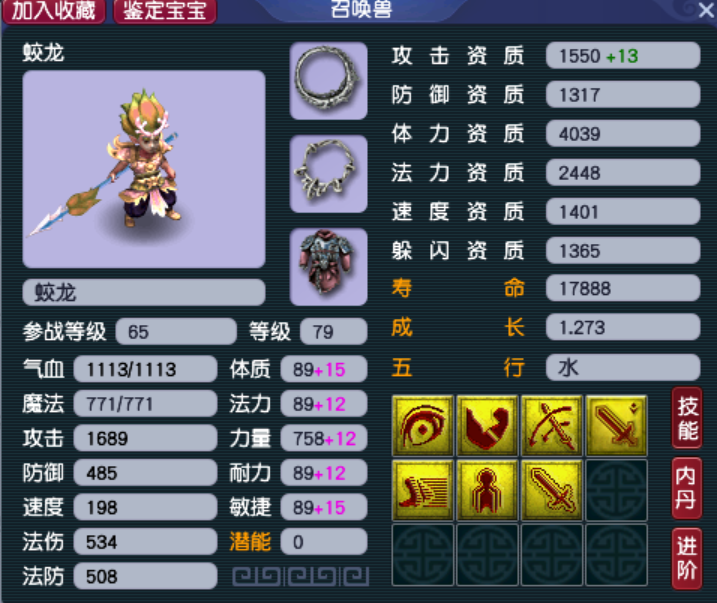Viewport: 717px width, 603px height.
Task: Select the eye swirl skill icon
Action: [x=423, y=426]
